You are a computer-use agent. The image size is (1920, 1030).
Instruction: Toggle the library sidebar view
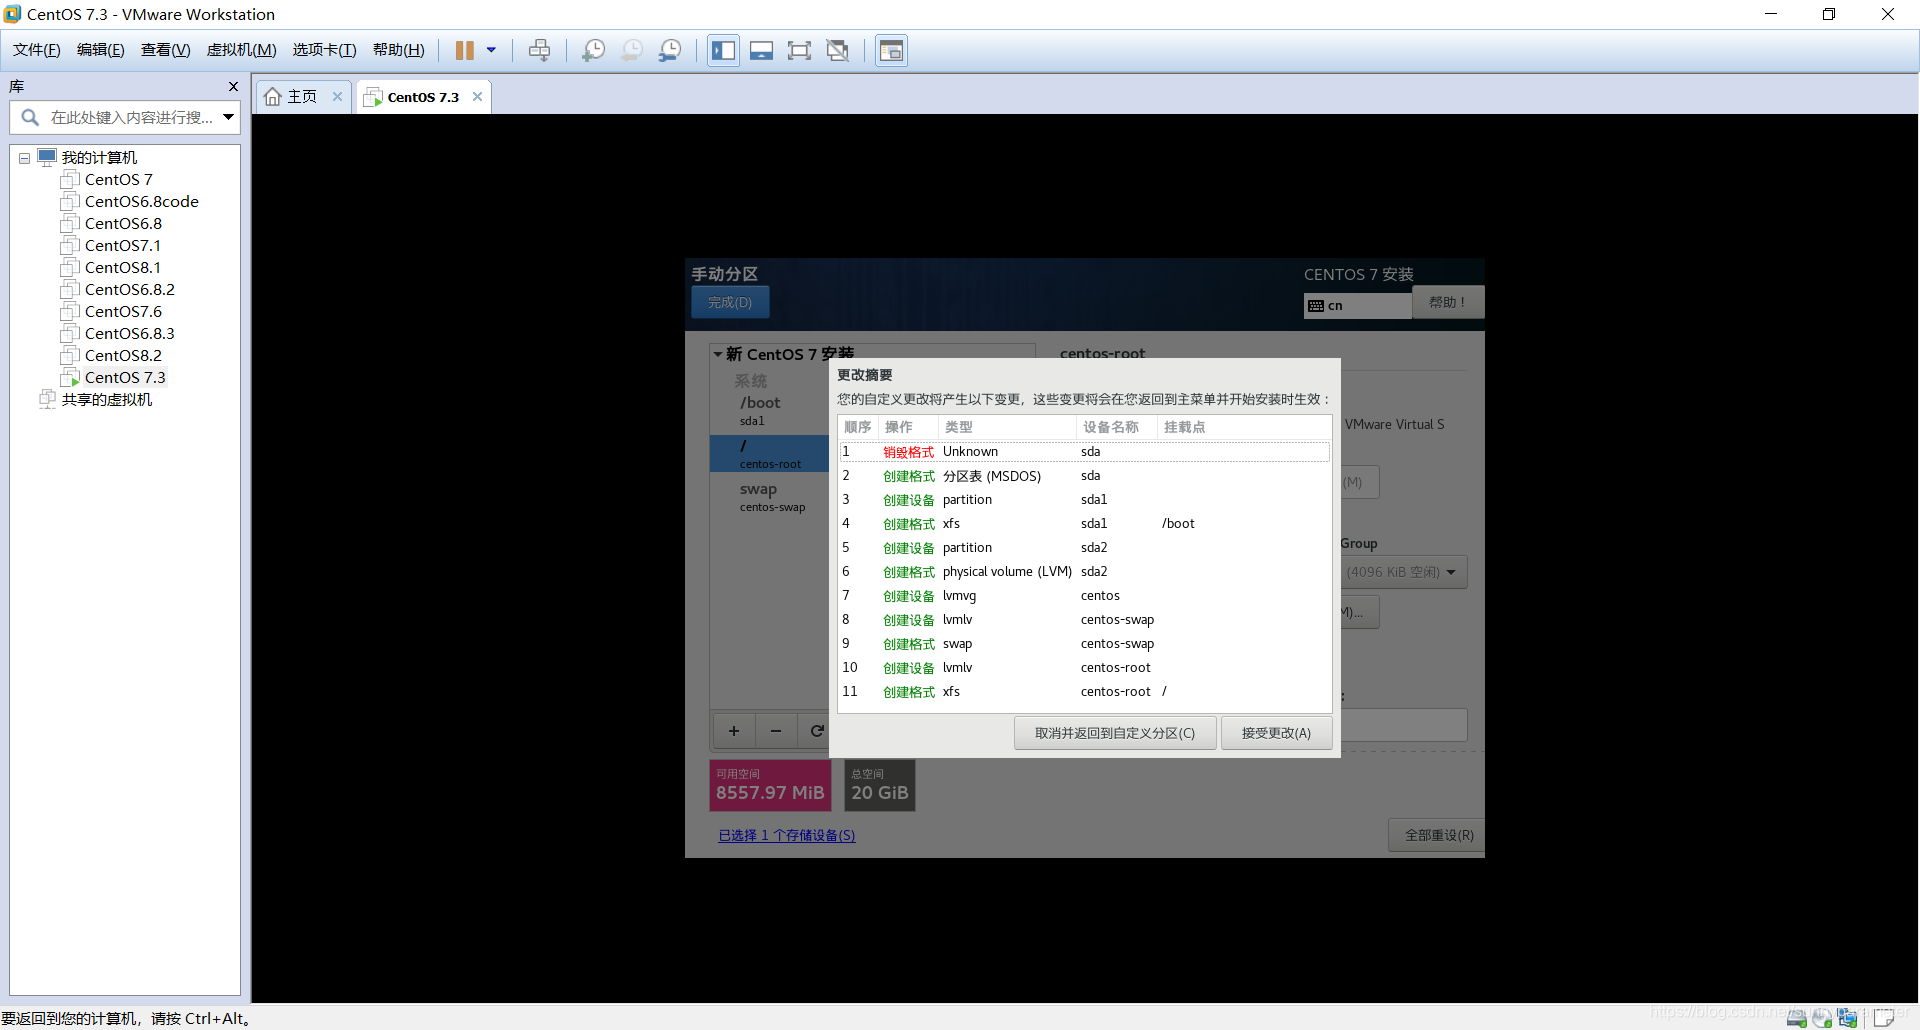(x=723, y=50)
